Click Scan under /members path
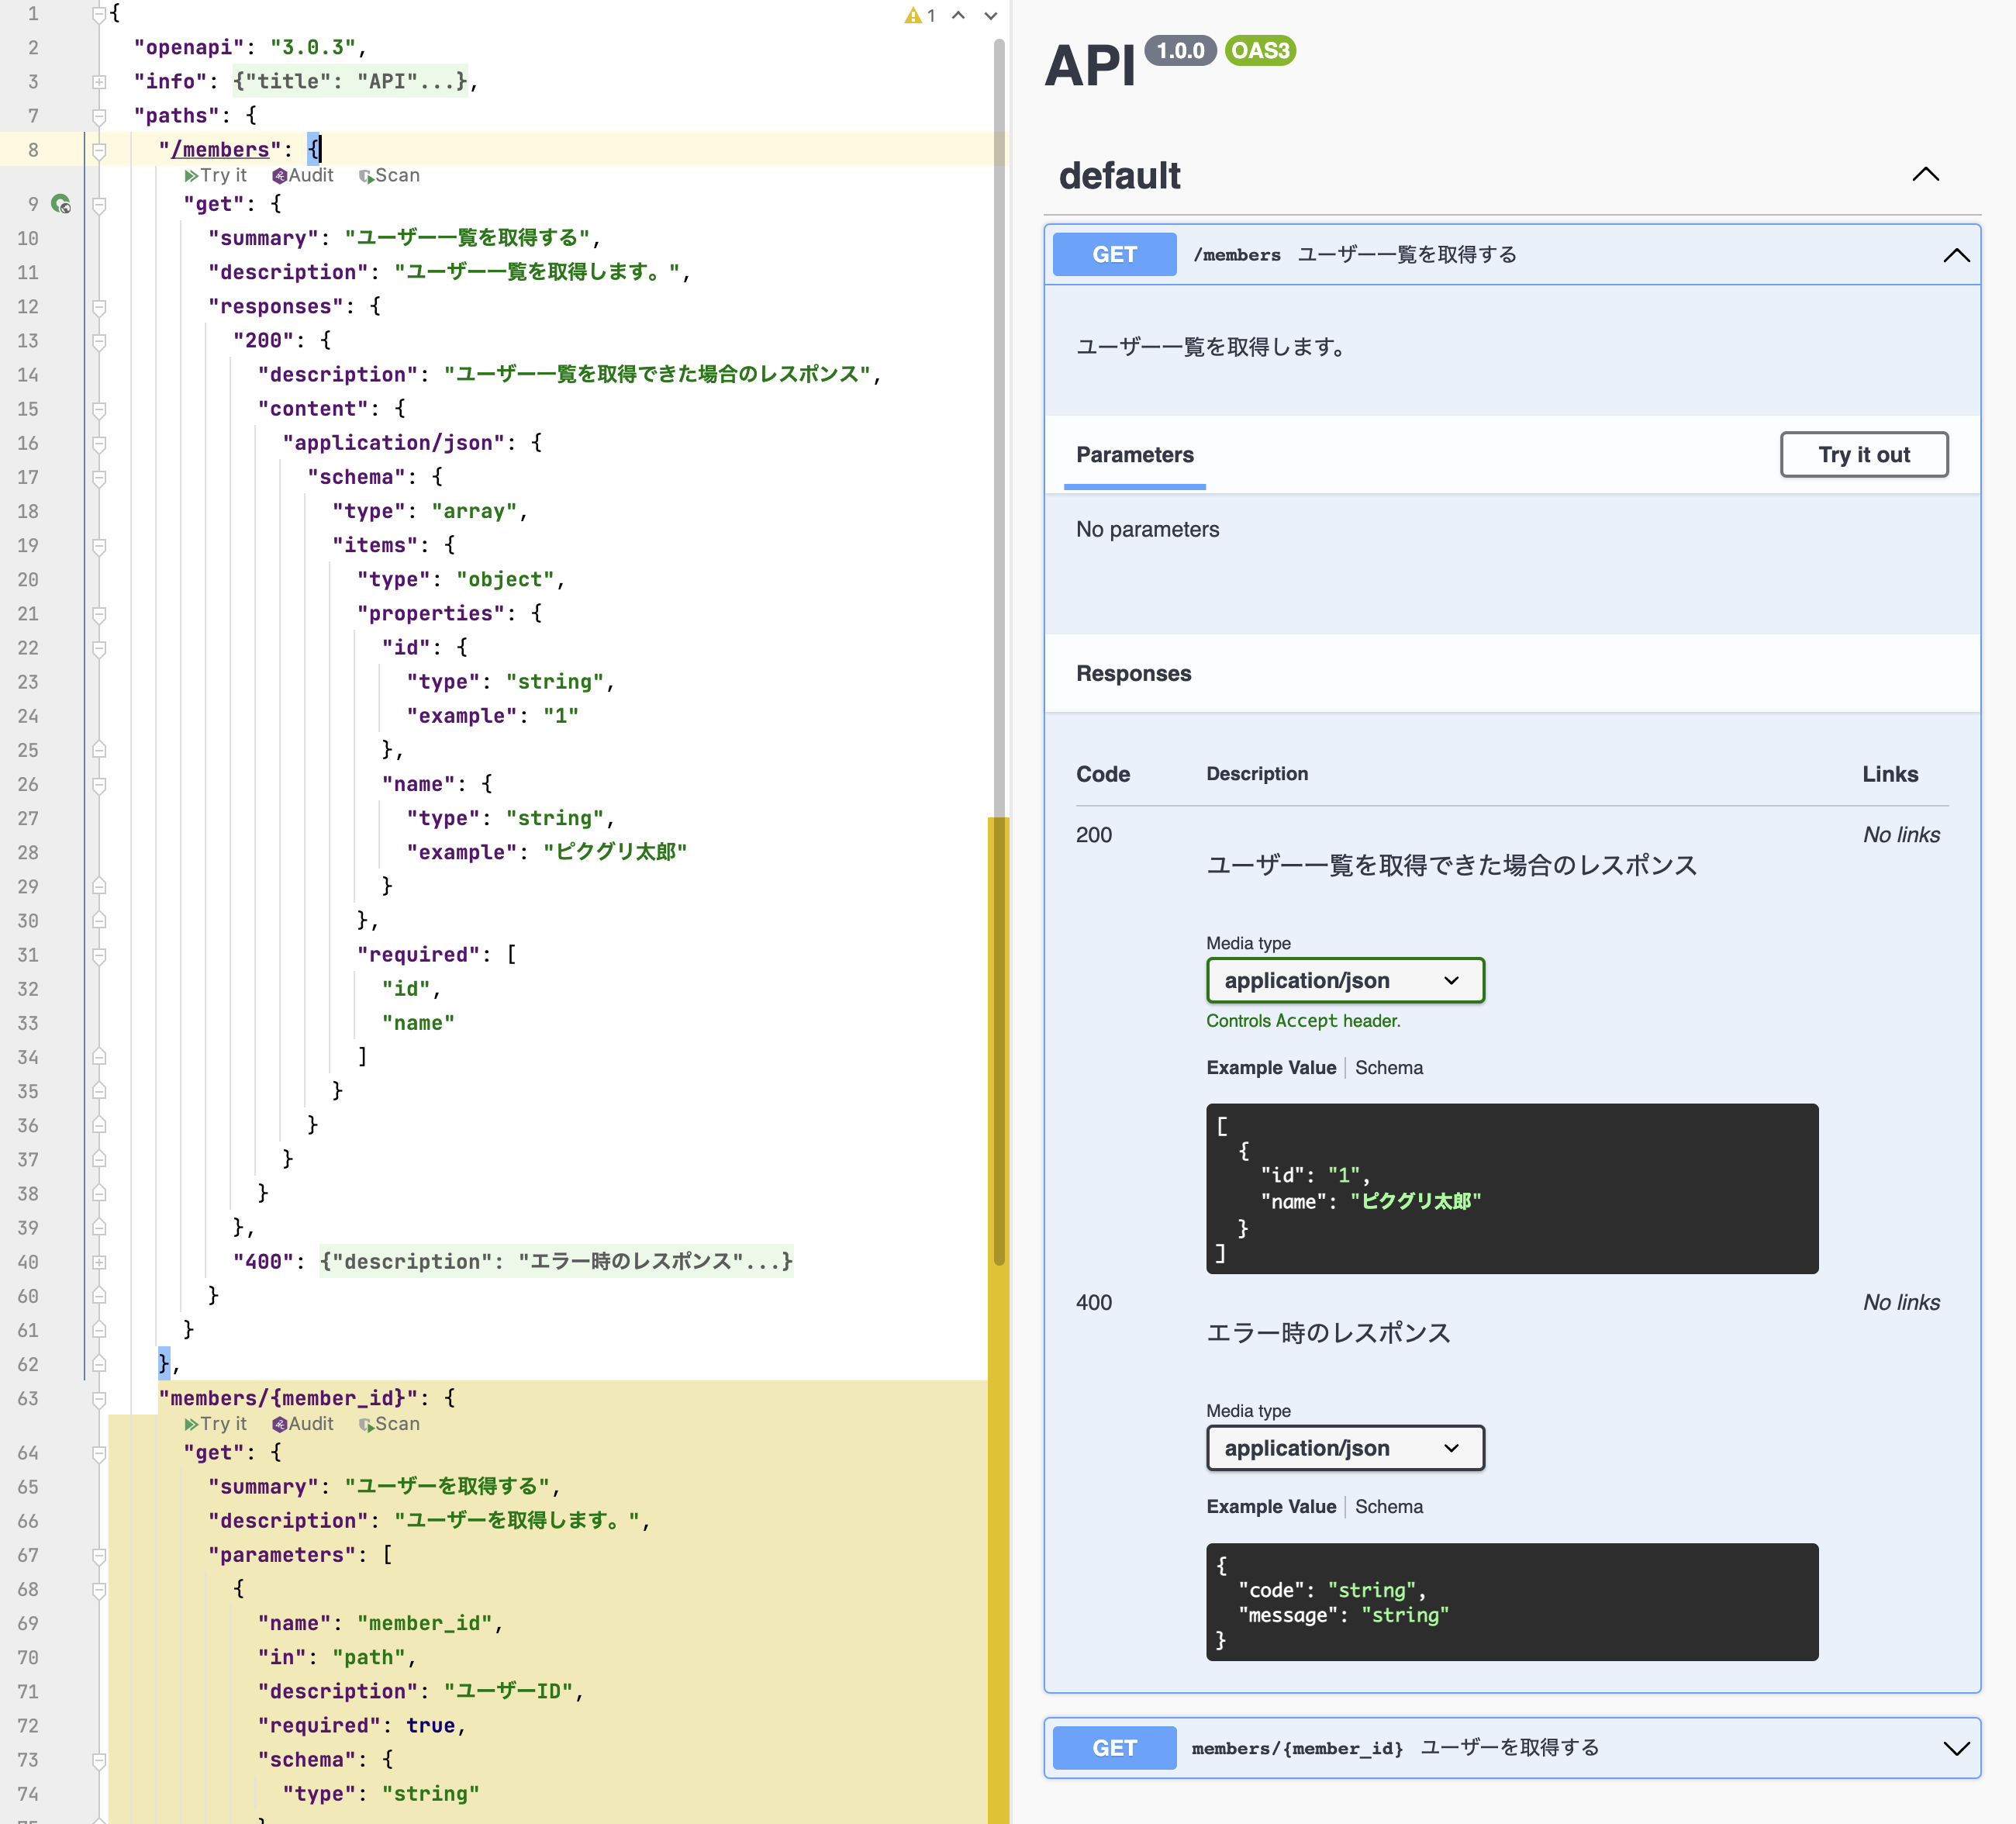The height and width of the screenshot is (1824, 2016). tap(389, 175)
